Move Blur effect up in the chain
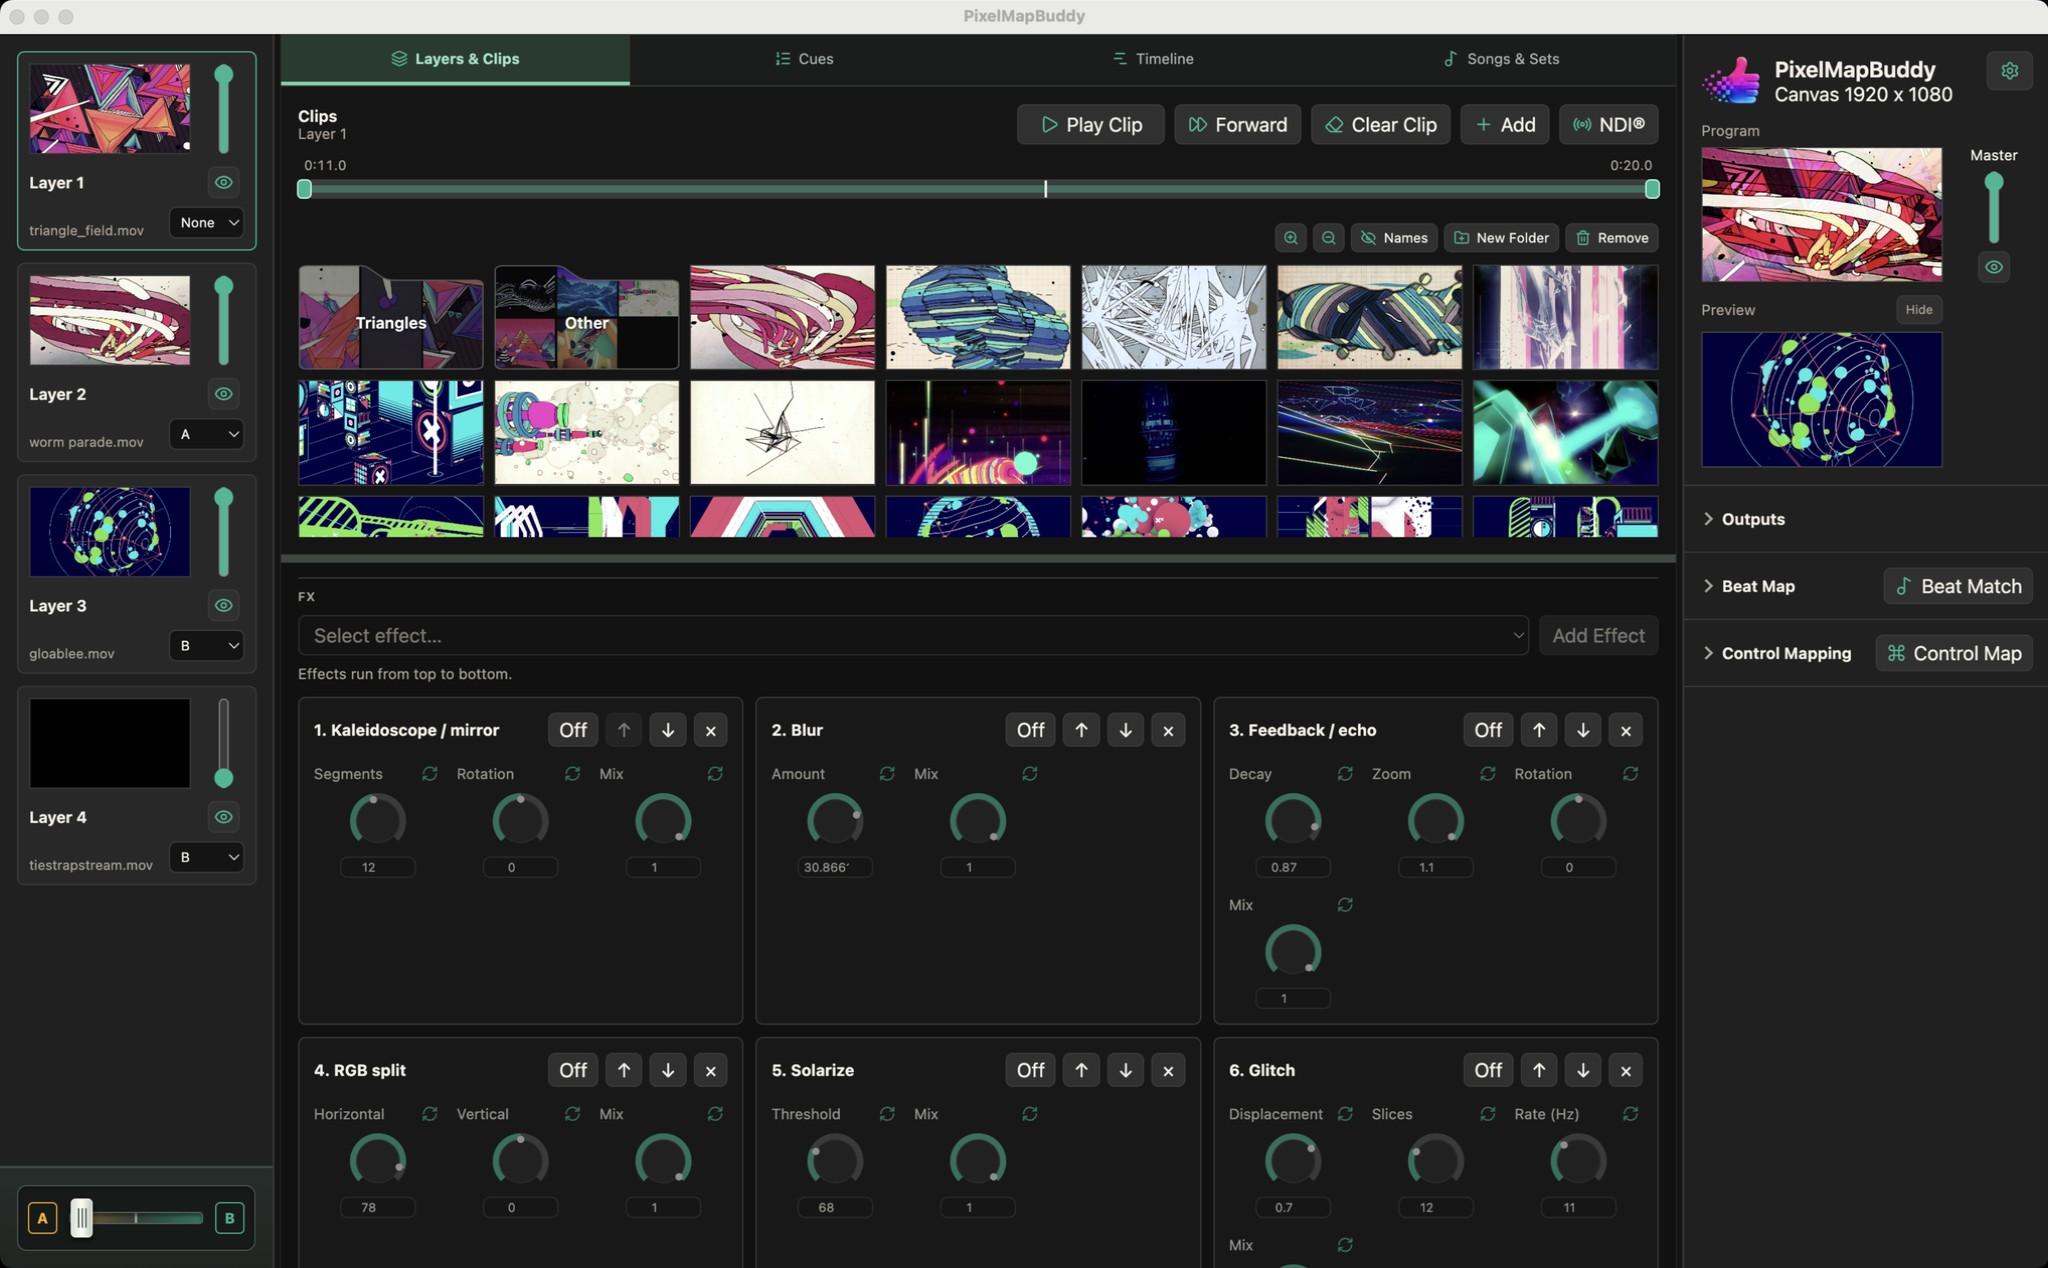Viewport: 2048px width, 1268px height. [x=1081, y=730]
